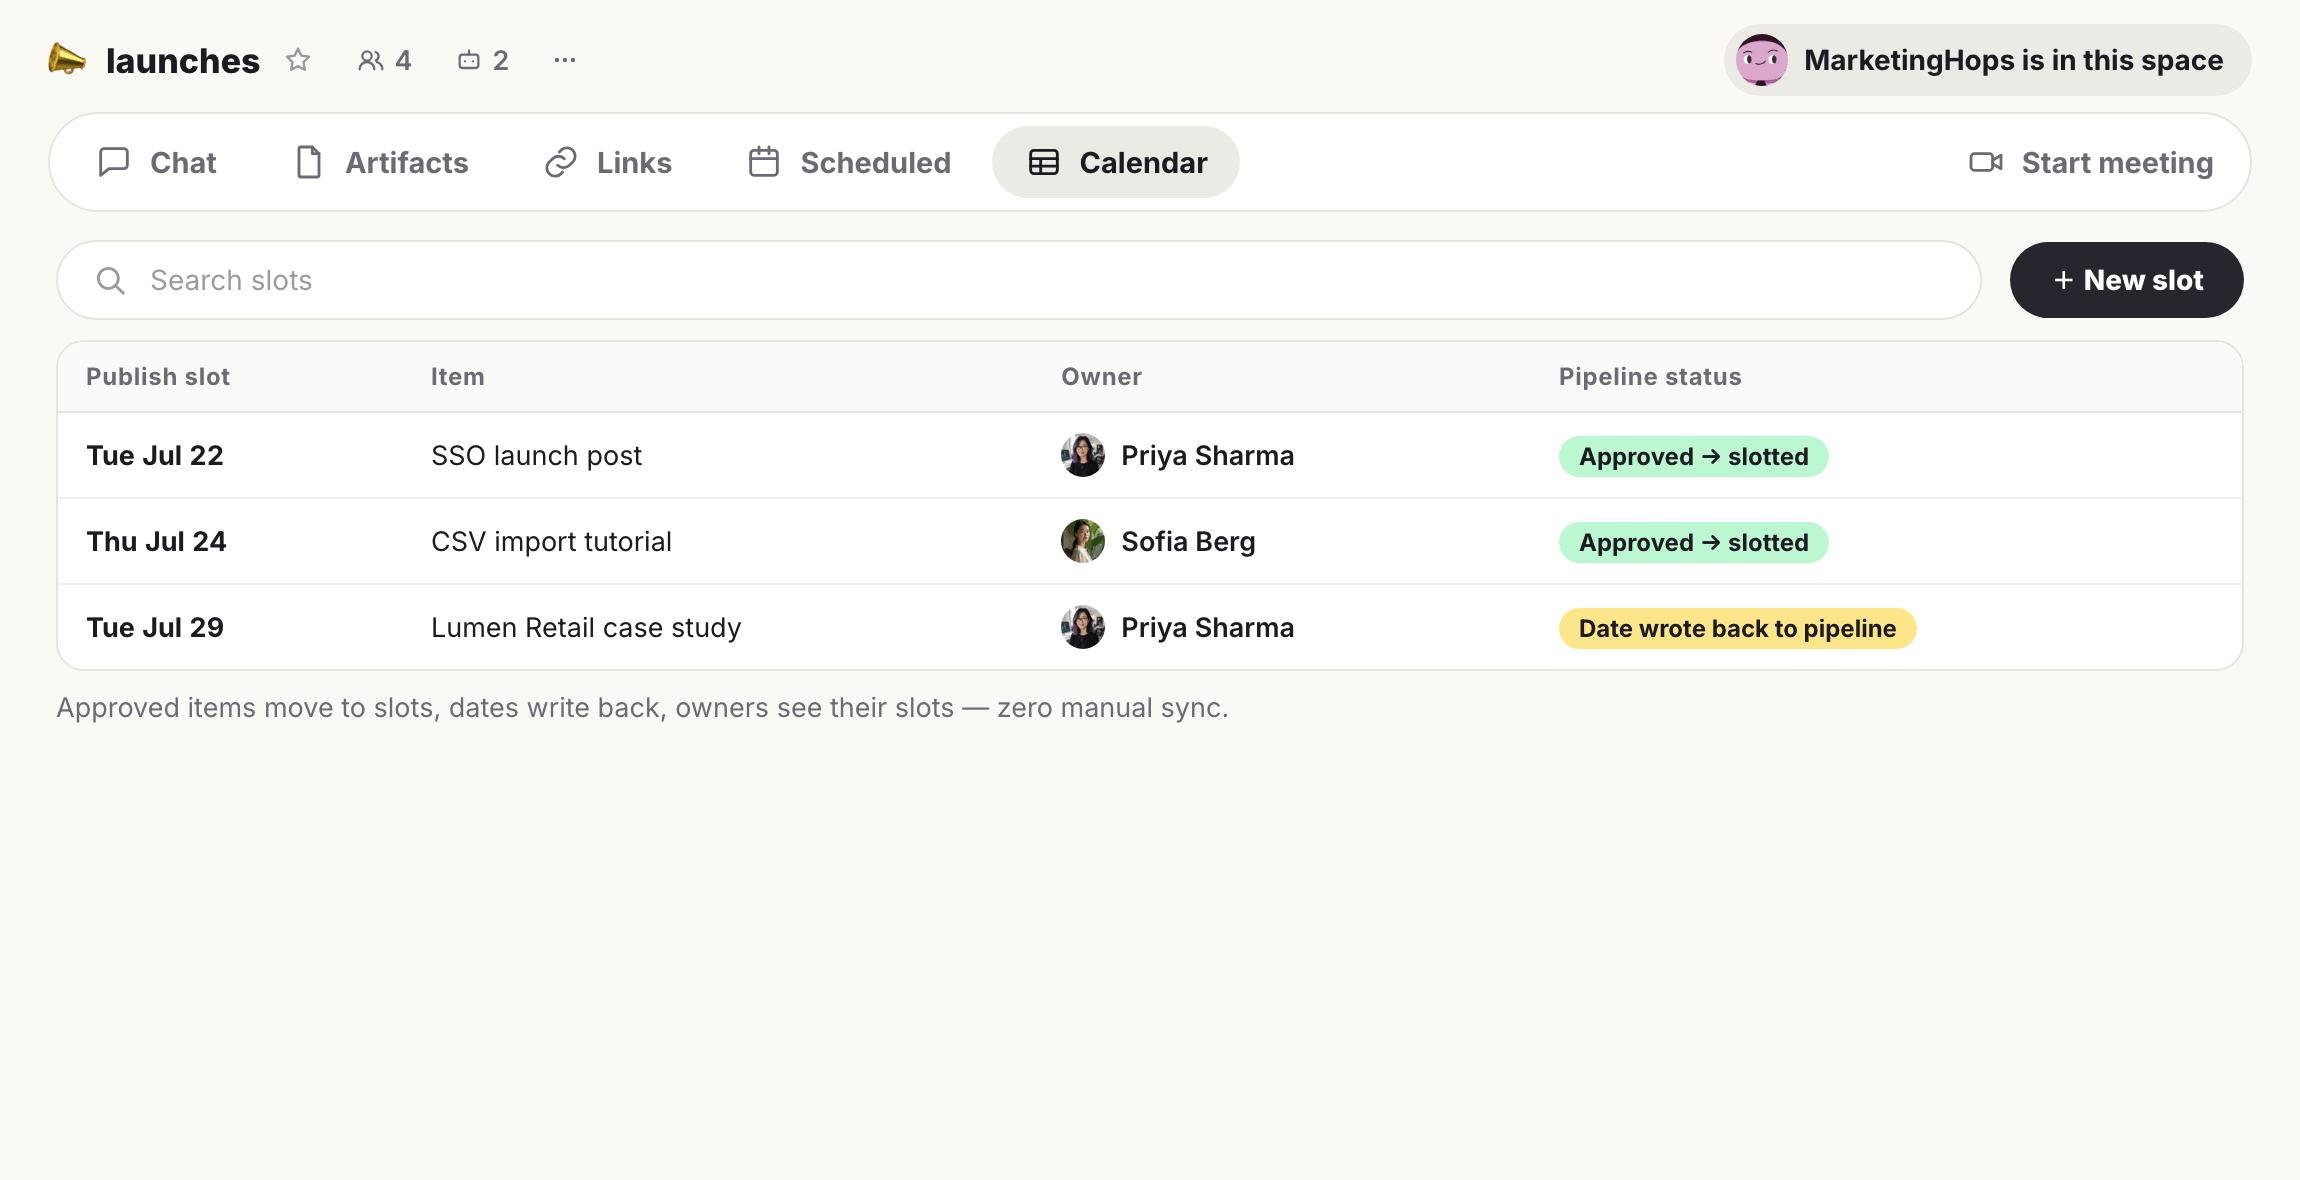This screenshot has width=2300, height=1180.
Task: Open the bots count showing 2
Action: tap(484, 60)
